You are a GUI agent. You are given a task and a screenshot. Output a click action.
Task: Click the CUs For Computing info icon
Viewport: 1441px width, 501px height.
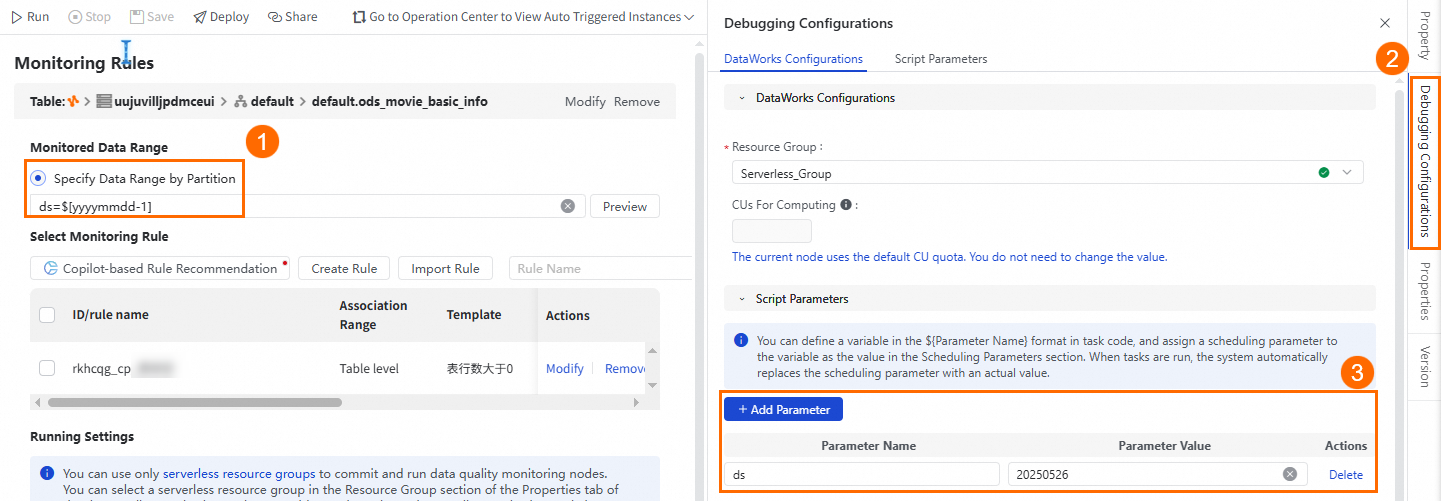pyautogui.click(x=846, y=205)
